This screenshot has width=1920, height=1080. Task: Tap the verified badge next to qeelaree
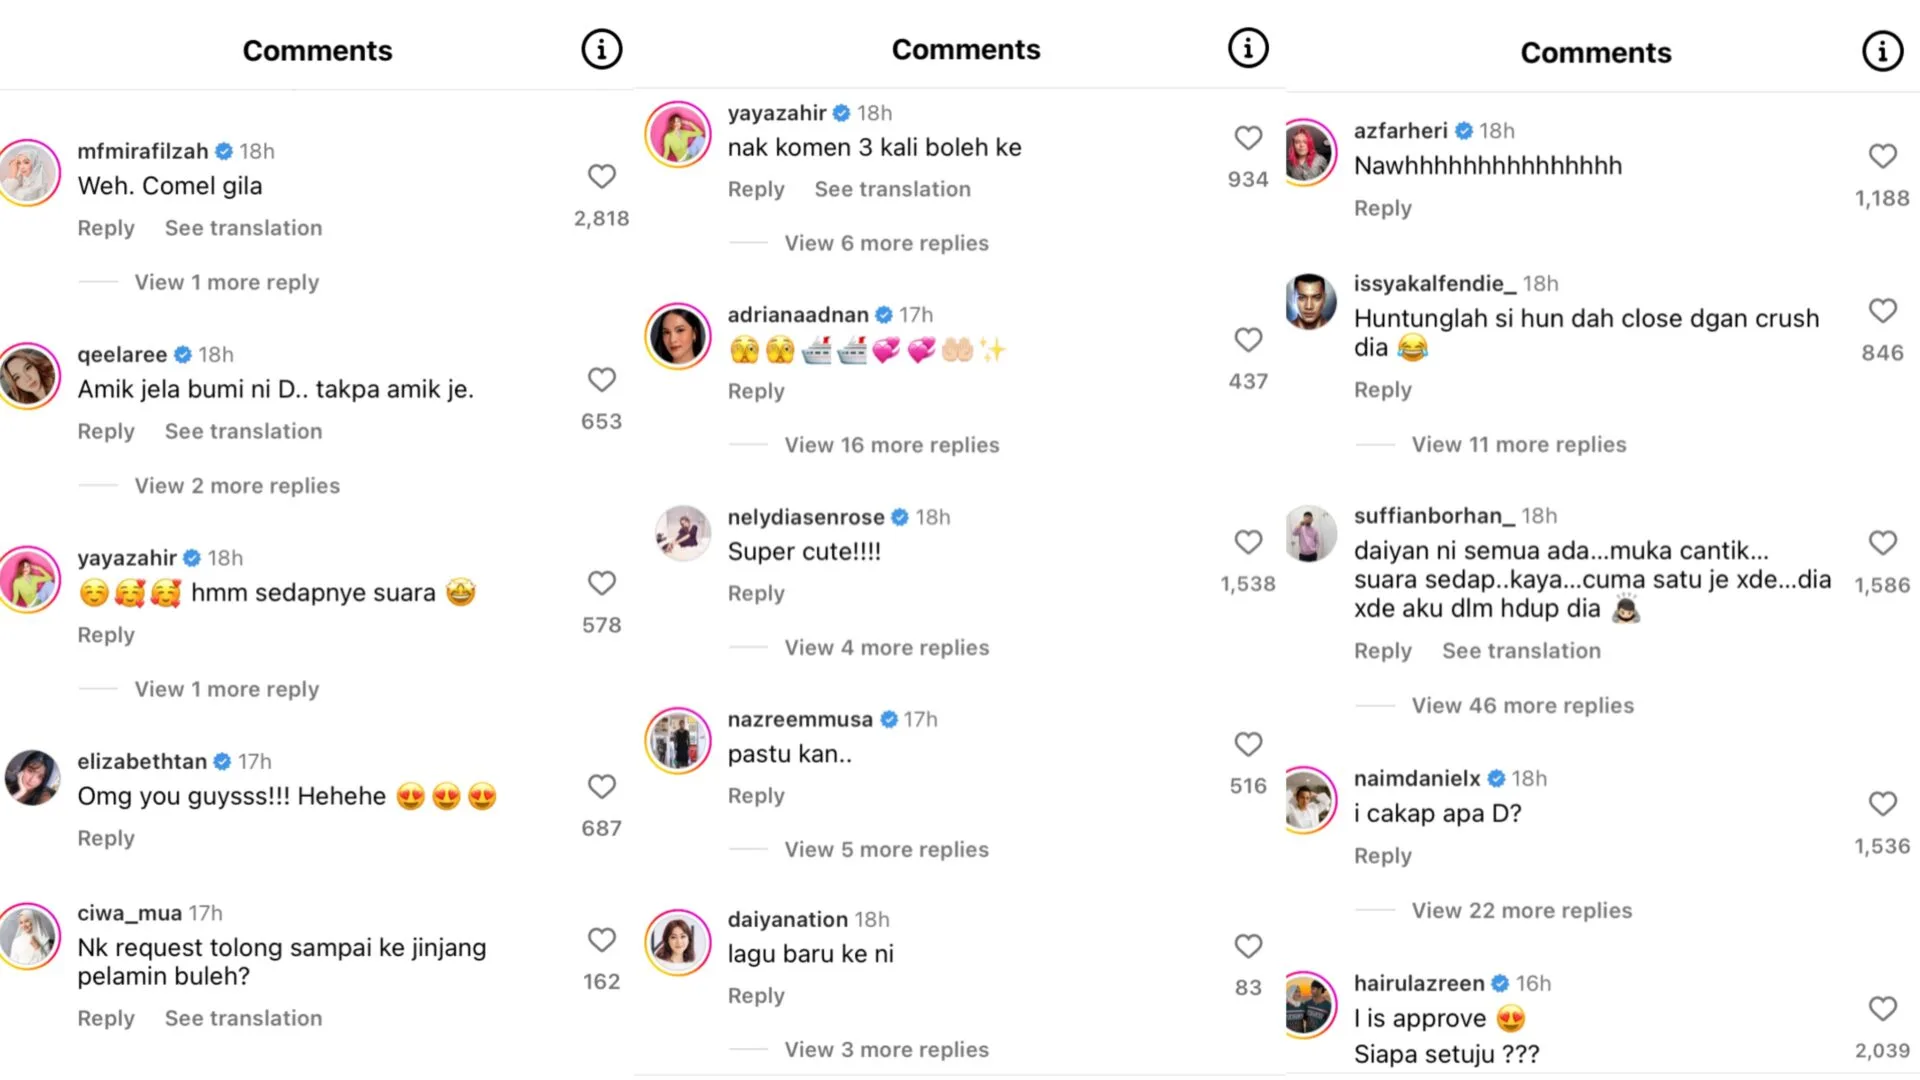[x=183, y=355]
